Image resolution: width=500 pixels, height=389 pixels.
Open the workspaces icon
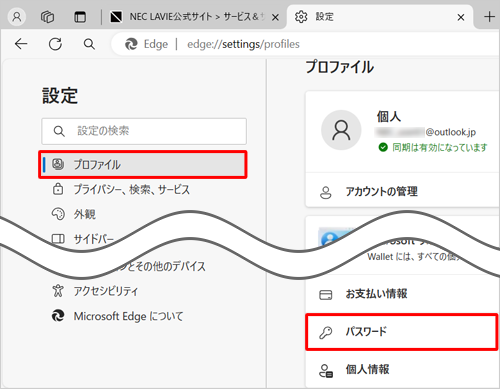pyautogui.click(x=47, y=17)
